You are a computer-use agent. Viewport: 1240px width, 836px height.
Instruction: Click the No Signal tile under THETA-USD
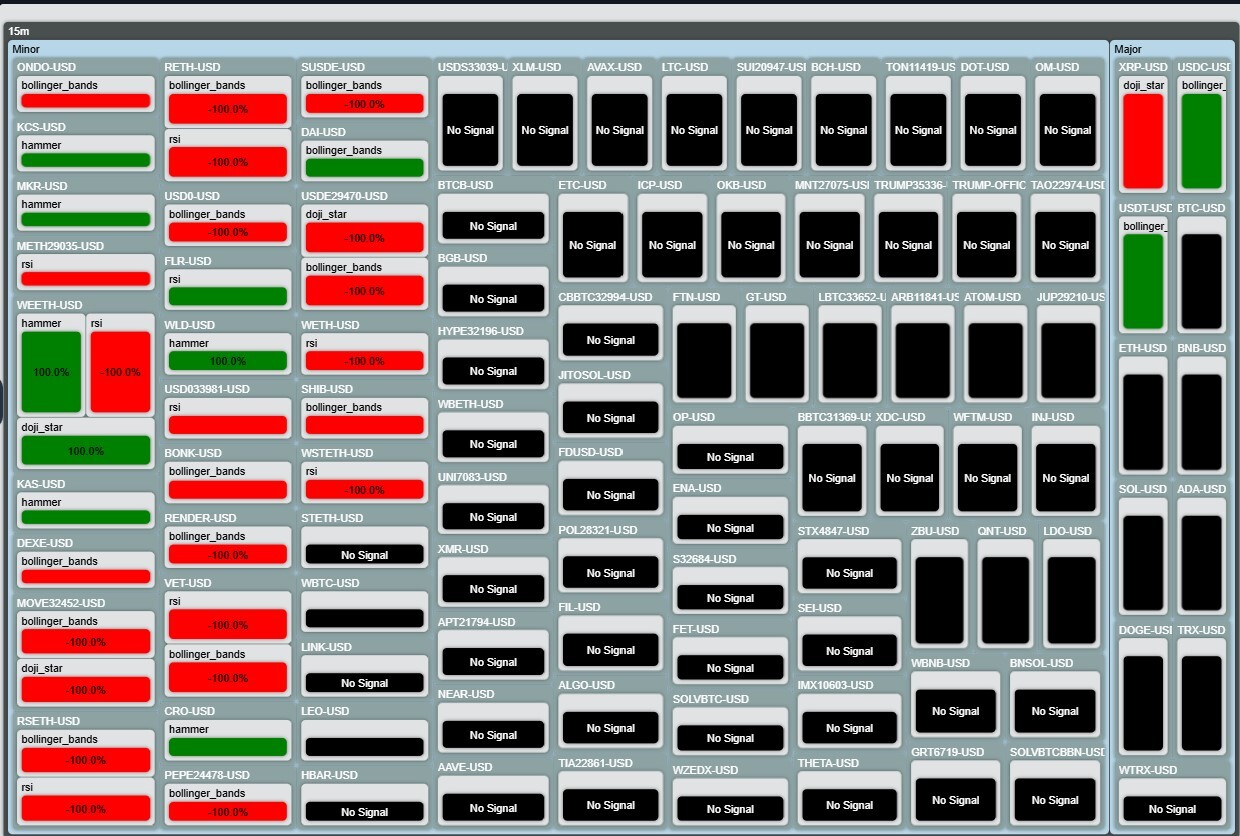point(850,804)
